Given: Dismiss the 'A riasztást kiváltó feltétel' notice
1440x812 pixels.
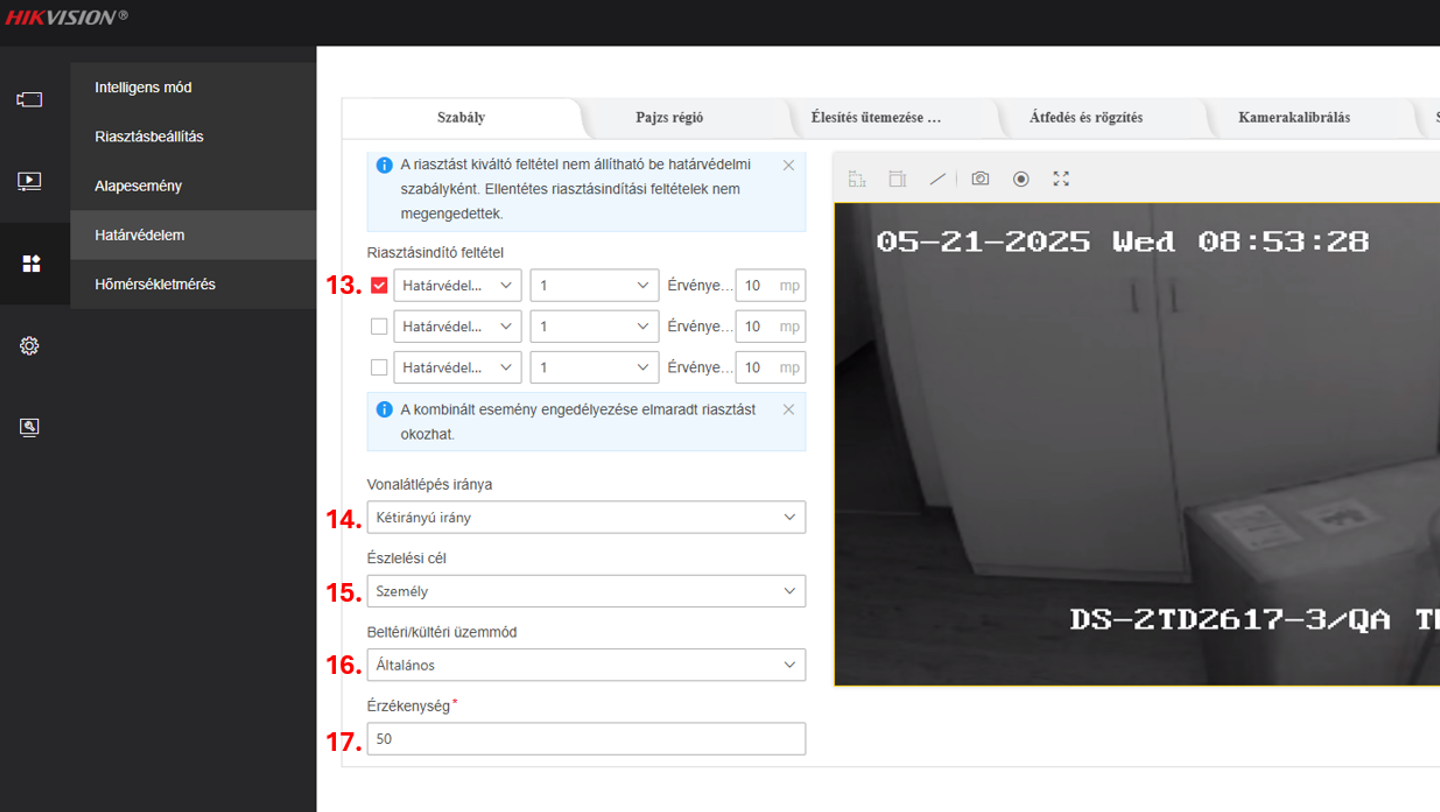Looking at the screenshot, I should (788, 165).
